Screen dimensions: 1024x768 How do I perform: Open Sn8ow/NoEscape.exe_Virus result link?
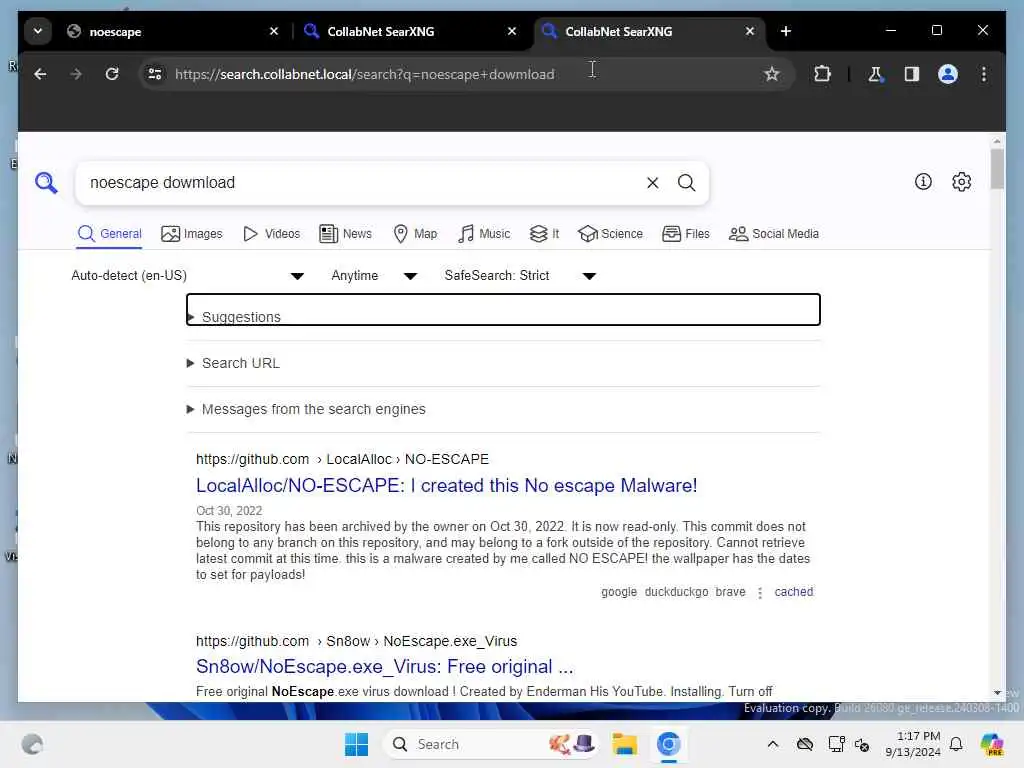(385, 667)
